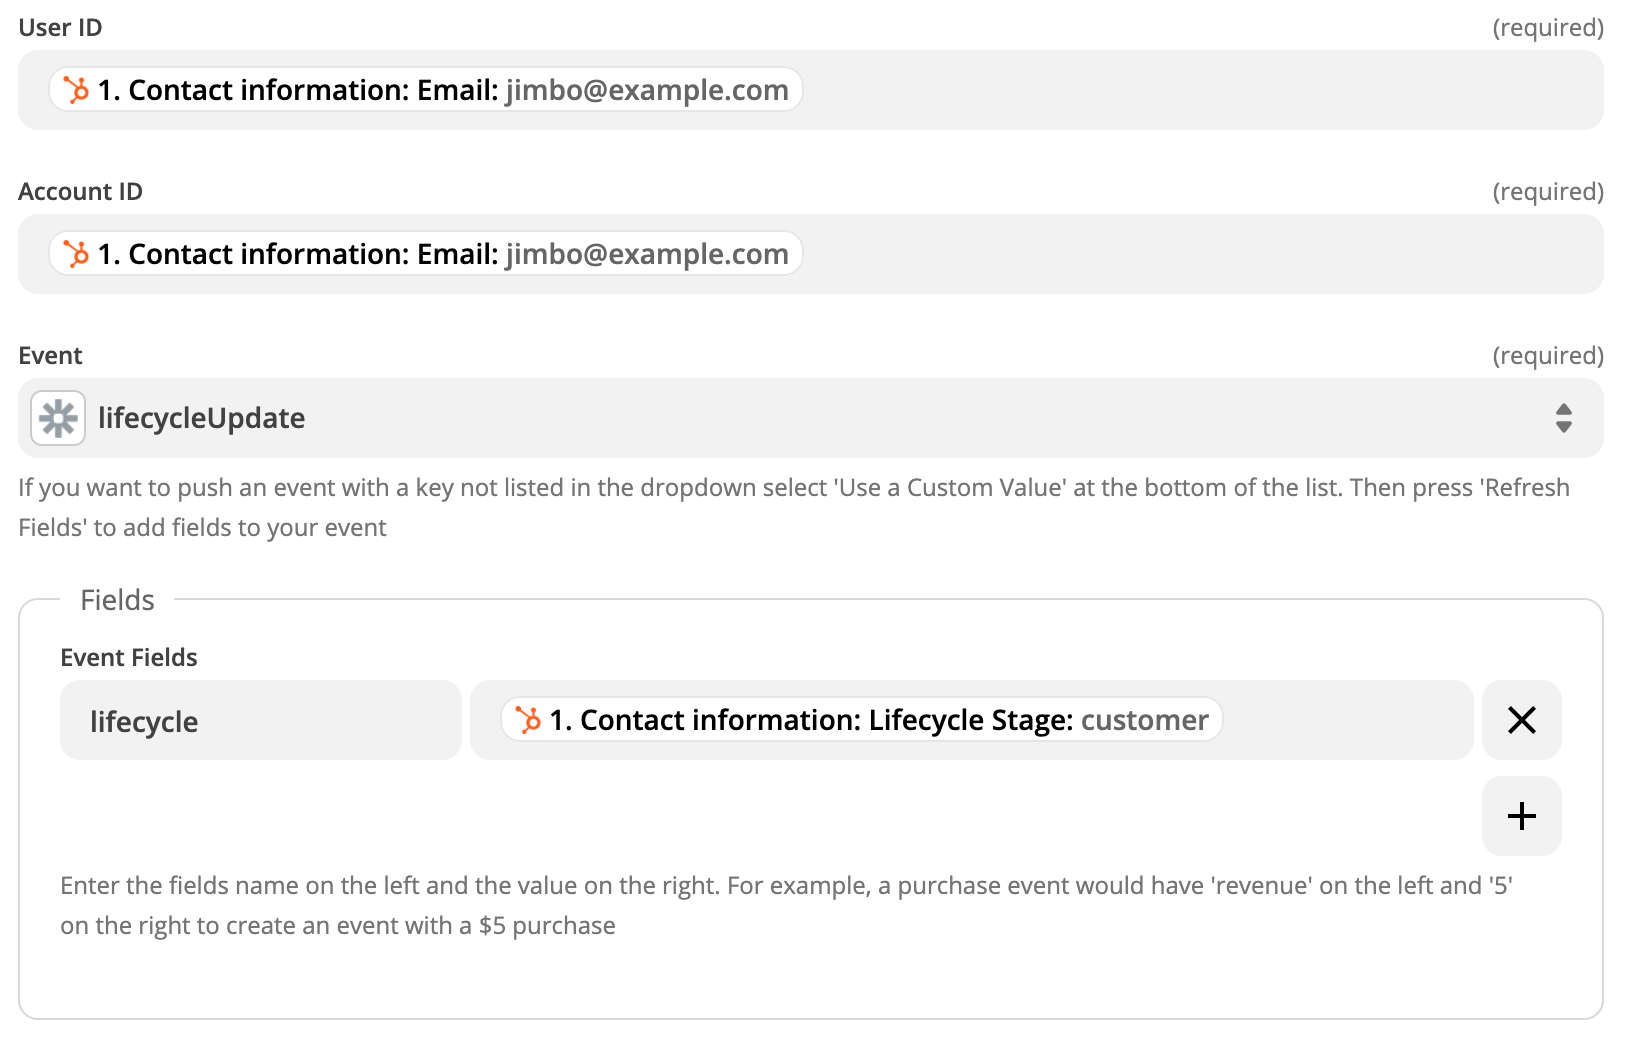Click the lifecycle field name input
The height and width of the screenshot is (1040, 1628).
[x=260, y=719]
